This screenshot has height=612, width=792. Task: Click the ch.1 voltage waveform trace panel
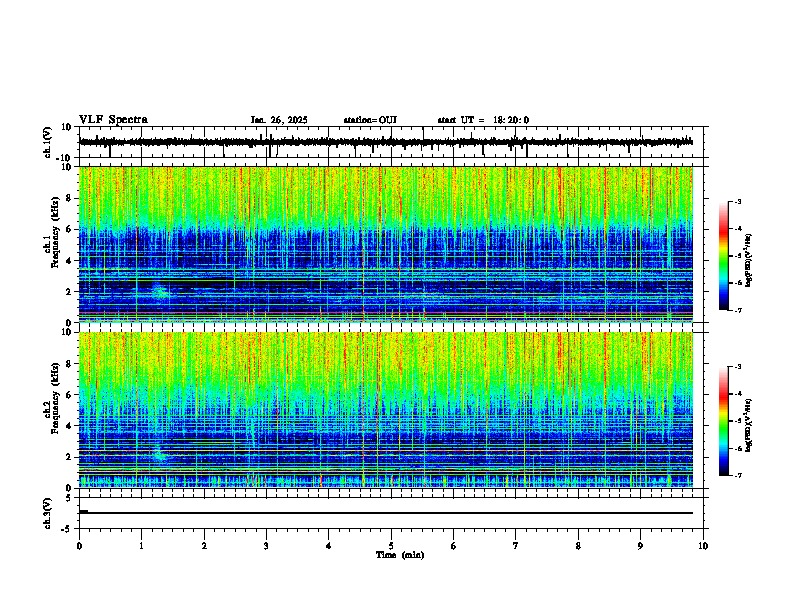pos(391,142)
